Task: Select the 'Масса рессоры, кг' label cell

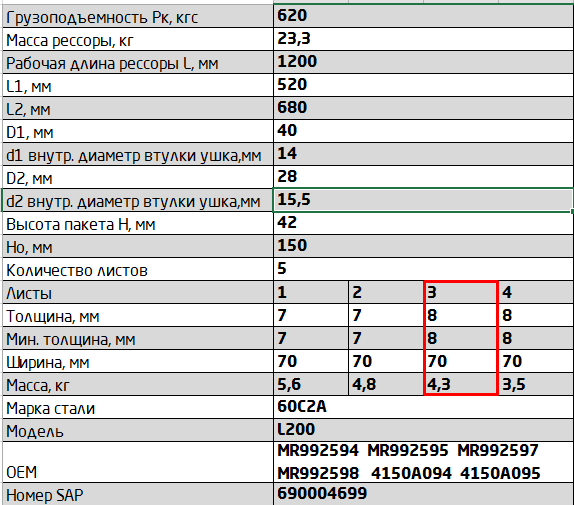Action: click(138, 39)
